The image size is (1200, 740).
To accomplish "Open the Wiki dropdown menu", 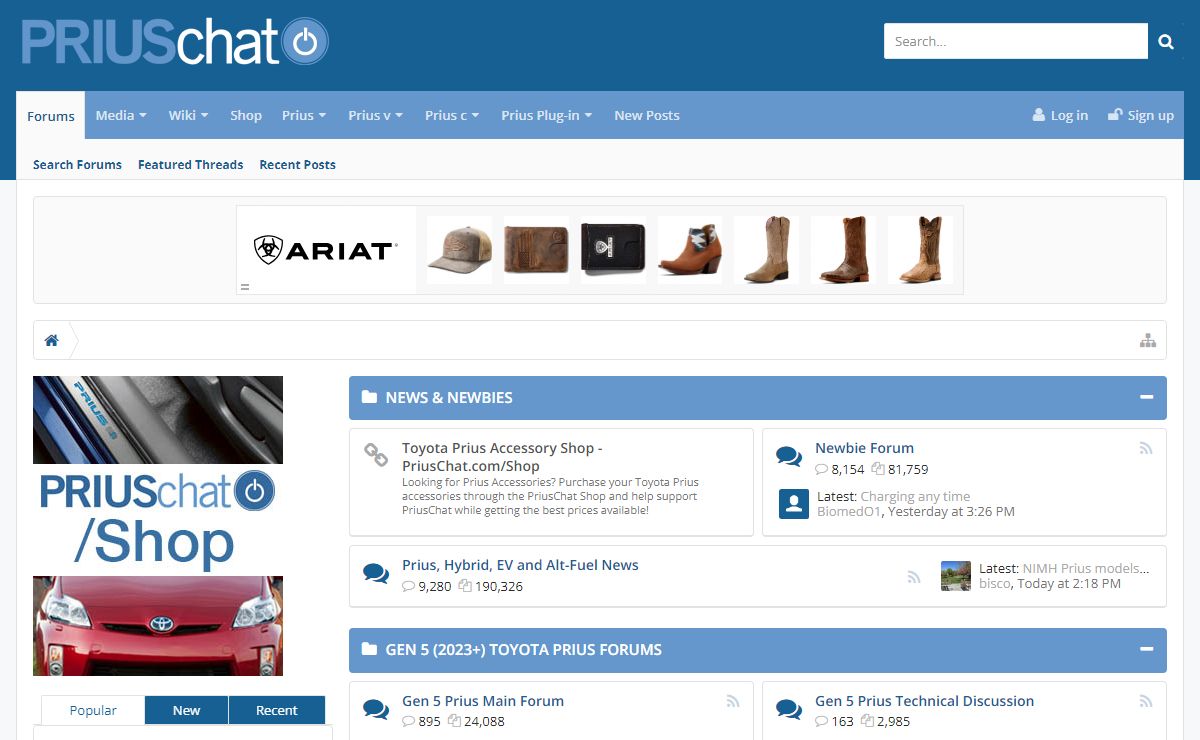I will tap(188, 115).
